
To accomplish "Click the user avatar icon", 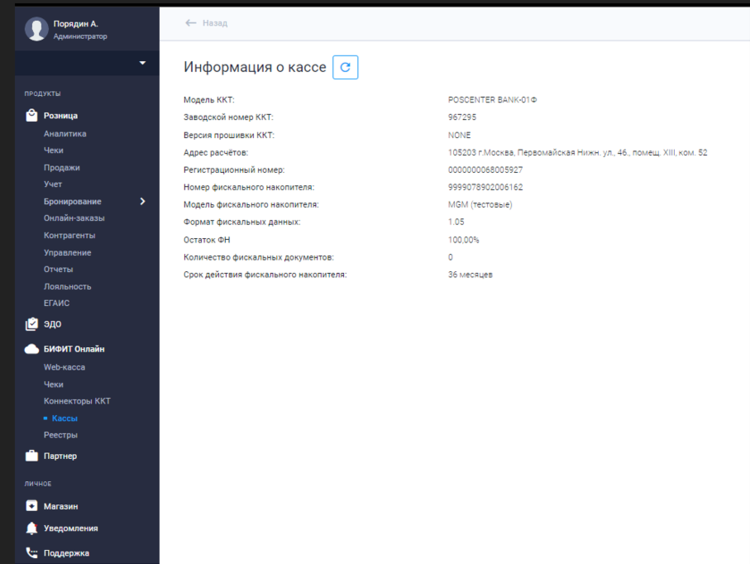I will click(x=37, y=29).
